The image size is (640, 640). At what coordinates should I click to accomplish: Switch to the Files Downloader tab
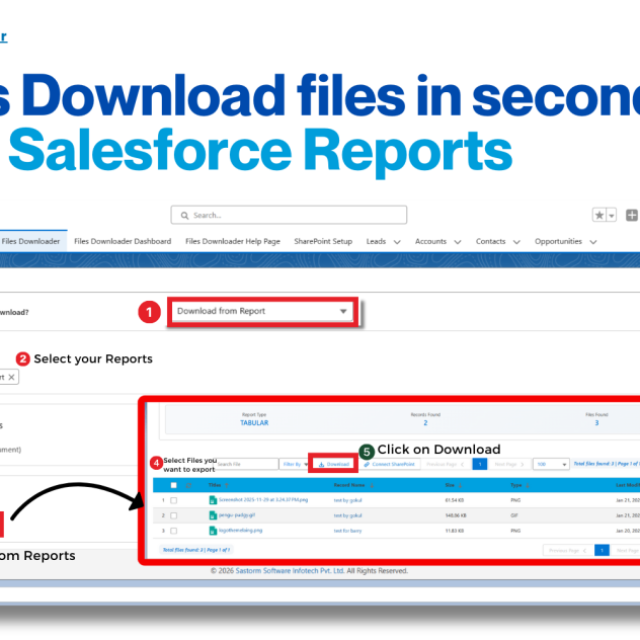coord(31,241)
